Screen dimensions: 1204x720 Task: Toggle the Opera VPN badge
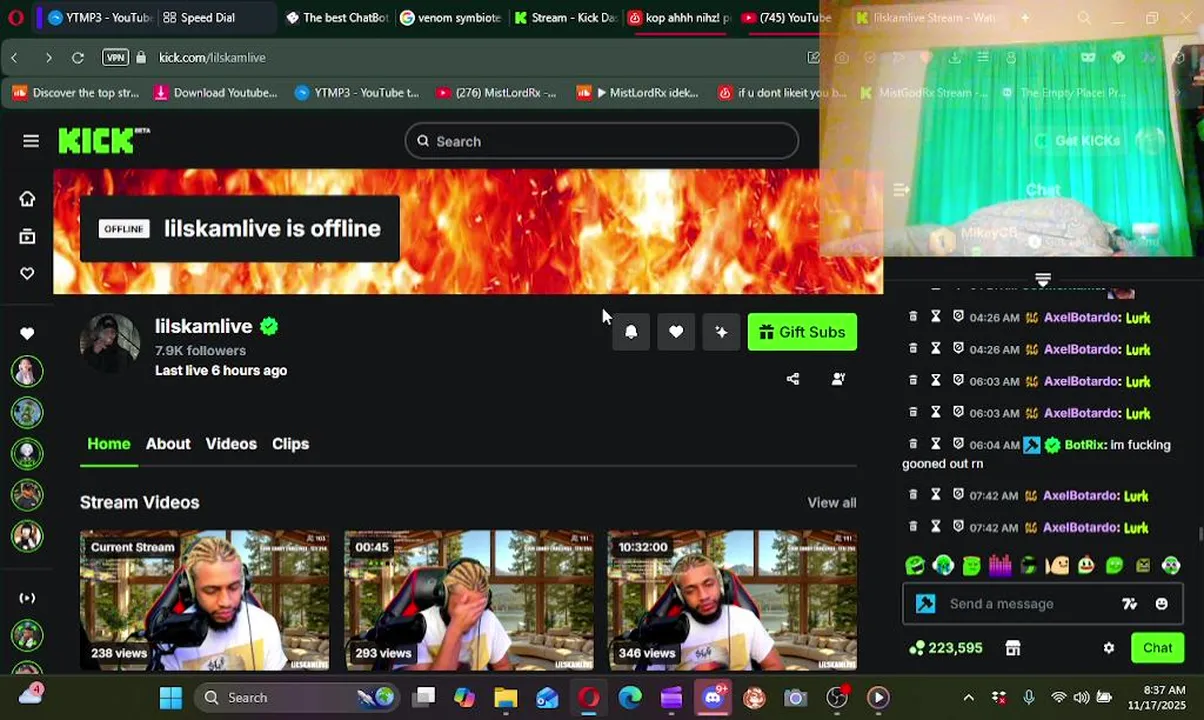(x=115, y=57)
